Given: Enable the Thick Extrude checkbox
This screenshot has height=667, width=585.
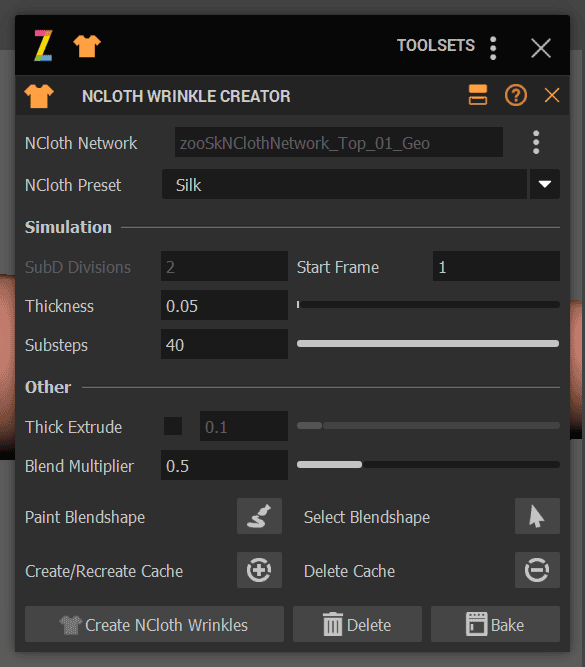Looking at the screenshot, I should 173,426.
